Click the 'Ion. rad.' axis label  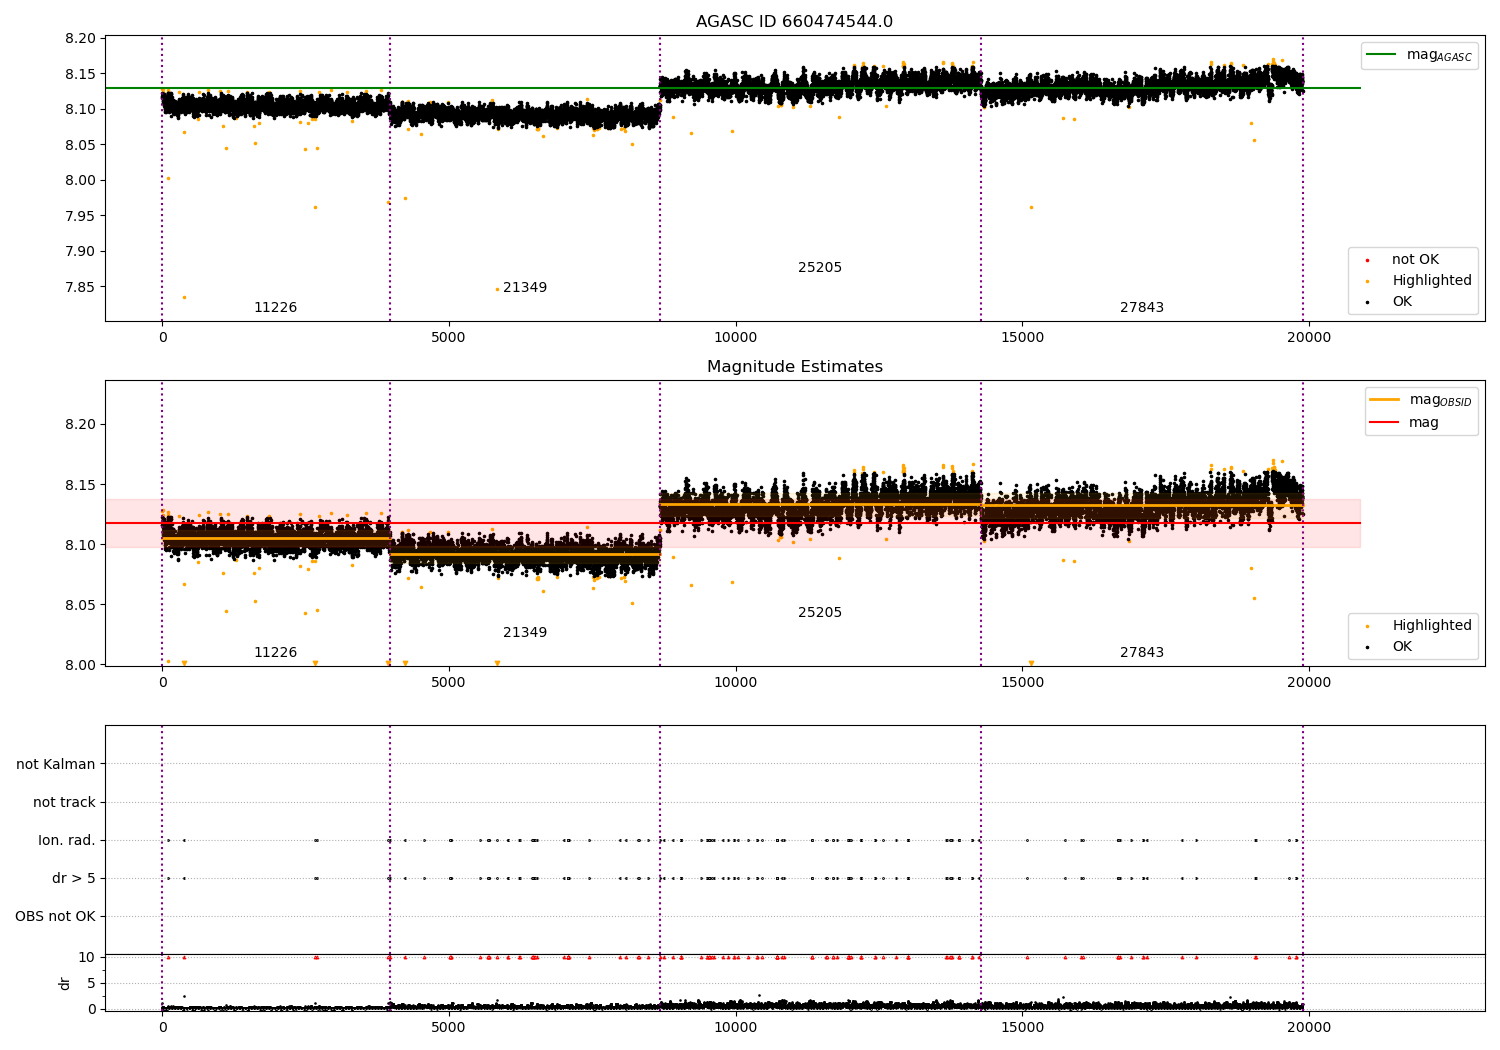67,841
